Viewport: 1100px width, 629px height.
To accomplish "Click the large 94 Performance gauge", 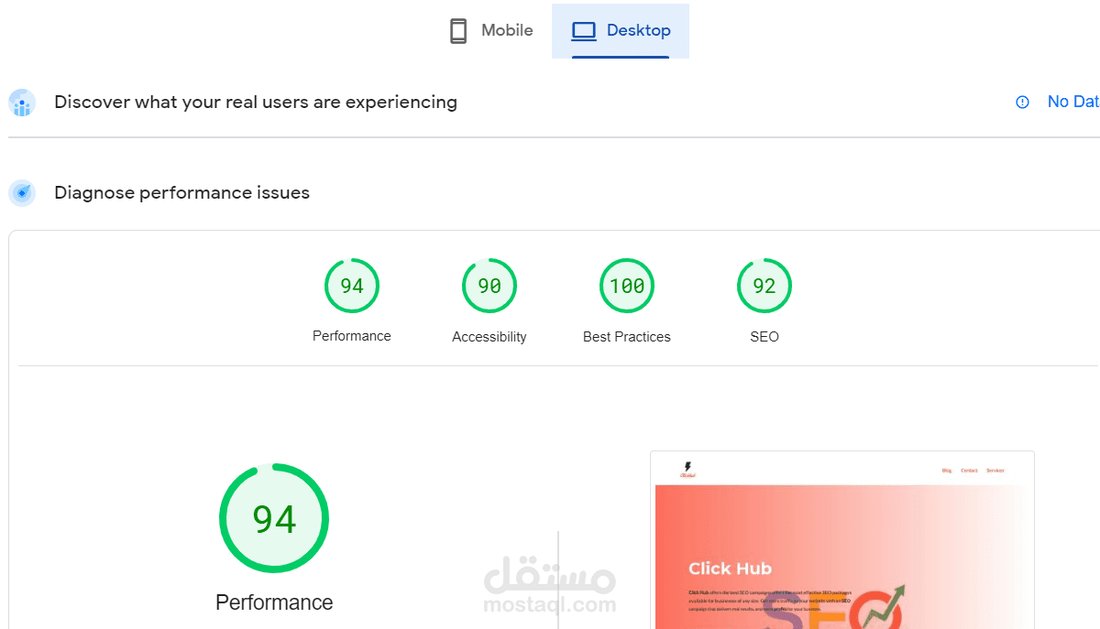I will [274, 518].
